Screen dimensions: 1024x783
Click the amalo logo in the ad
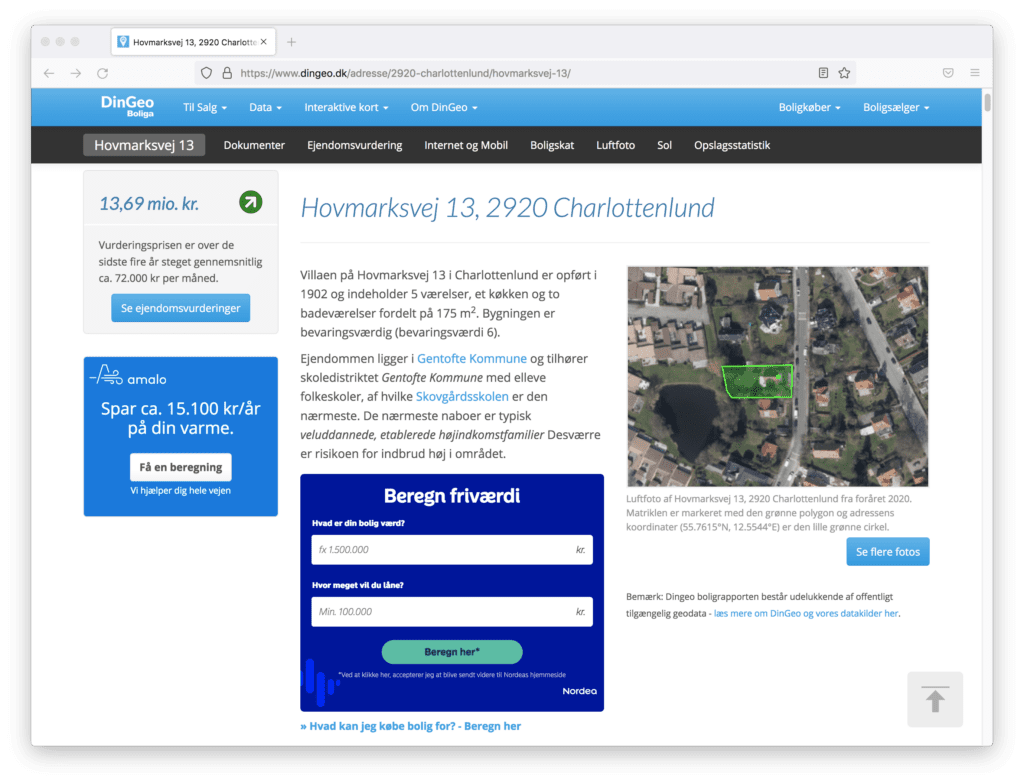(x=128, y=376)
